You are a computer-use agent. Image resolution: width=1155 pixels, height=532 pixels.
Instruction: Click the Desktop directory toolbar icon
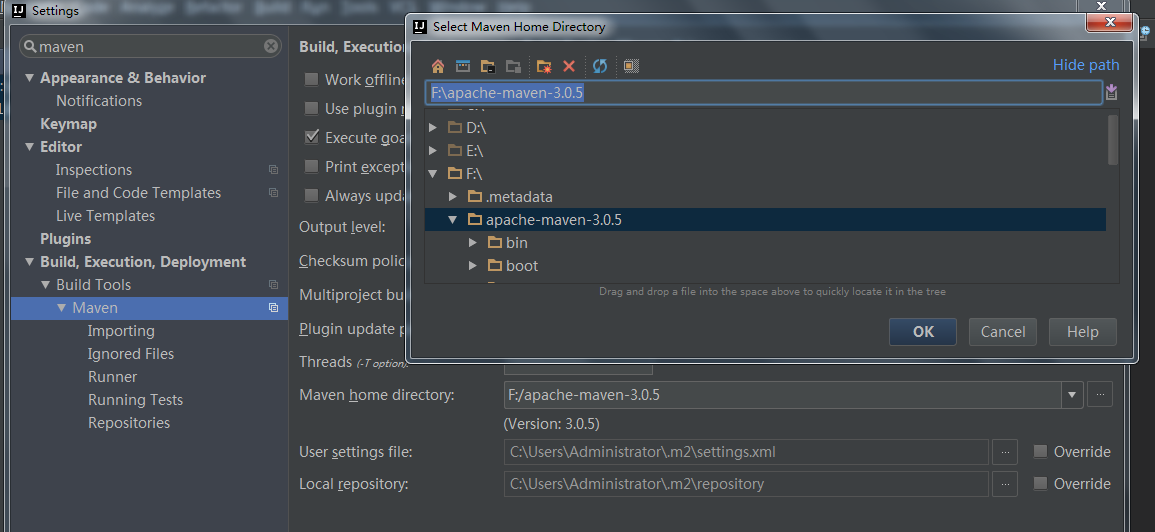coord(463,66)
